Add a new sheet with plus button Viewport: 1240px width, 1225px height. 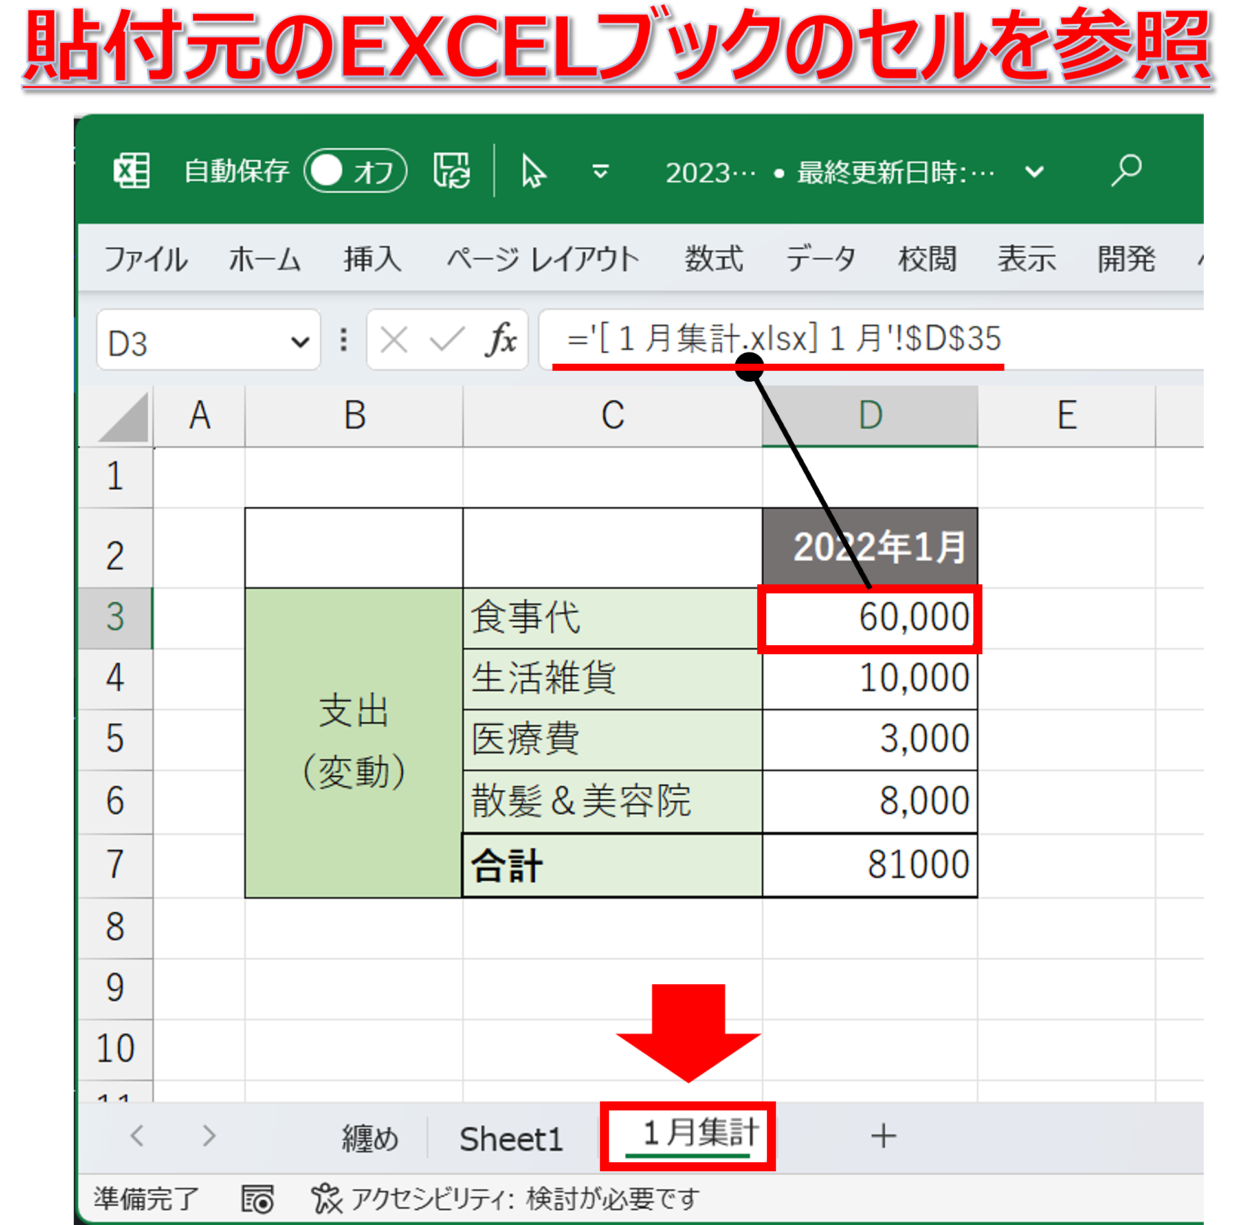pyautogui.click(x=883, y=1136)
